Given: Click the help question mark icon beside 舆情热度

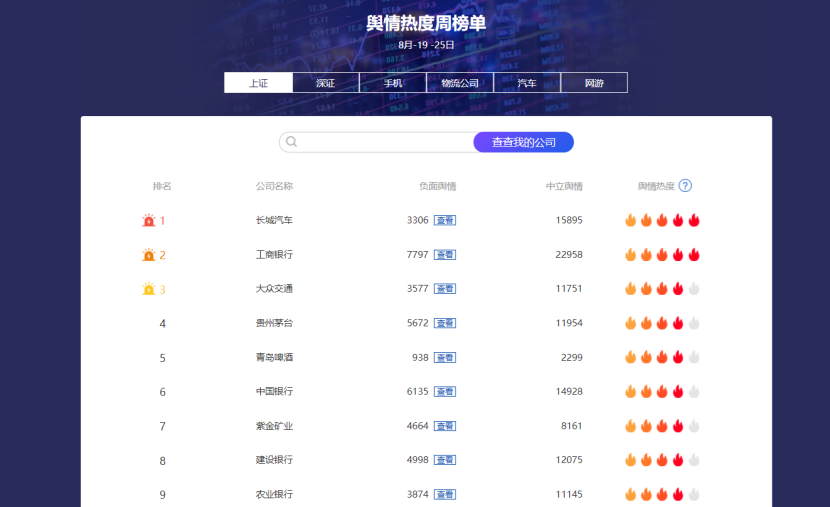Looking at the screenshot, I should (x=685, y=186).
